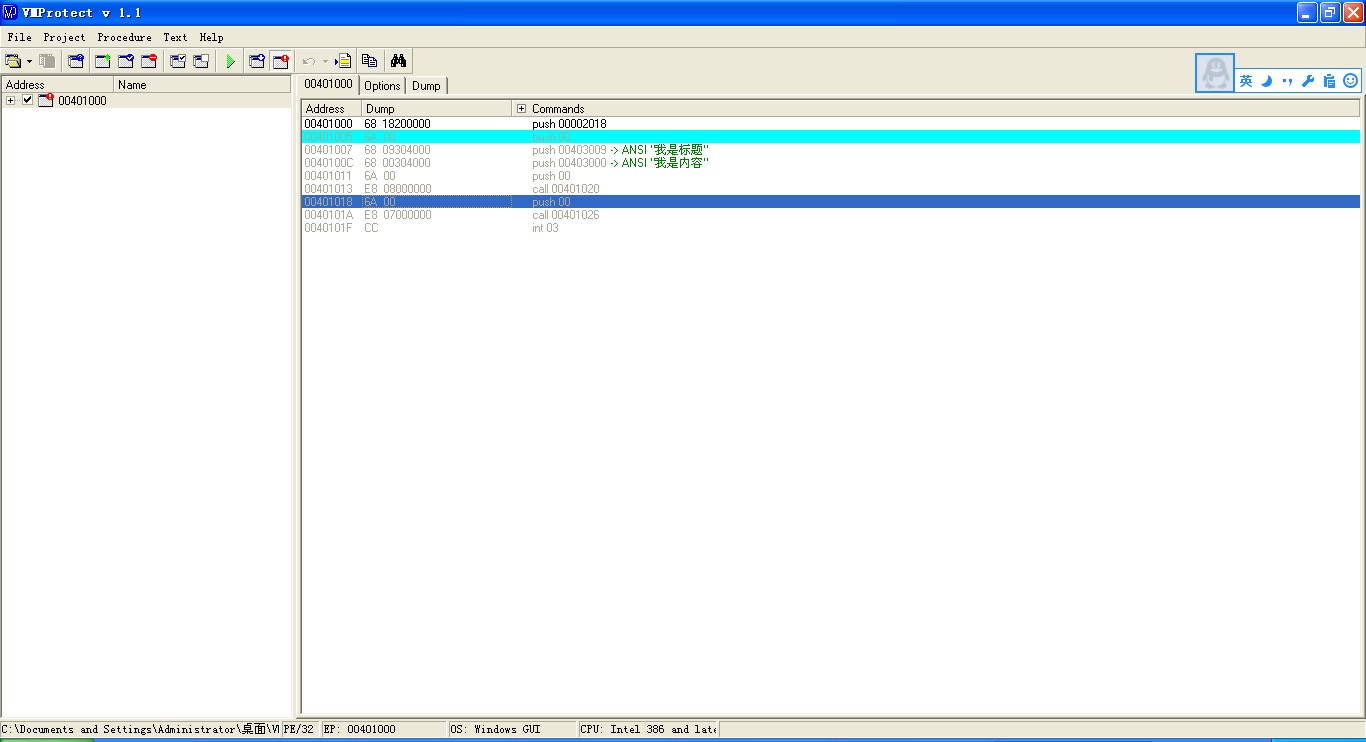
Task: Click the procedure icon with blue down arrow
Action: click(x=257, y=61)
